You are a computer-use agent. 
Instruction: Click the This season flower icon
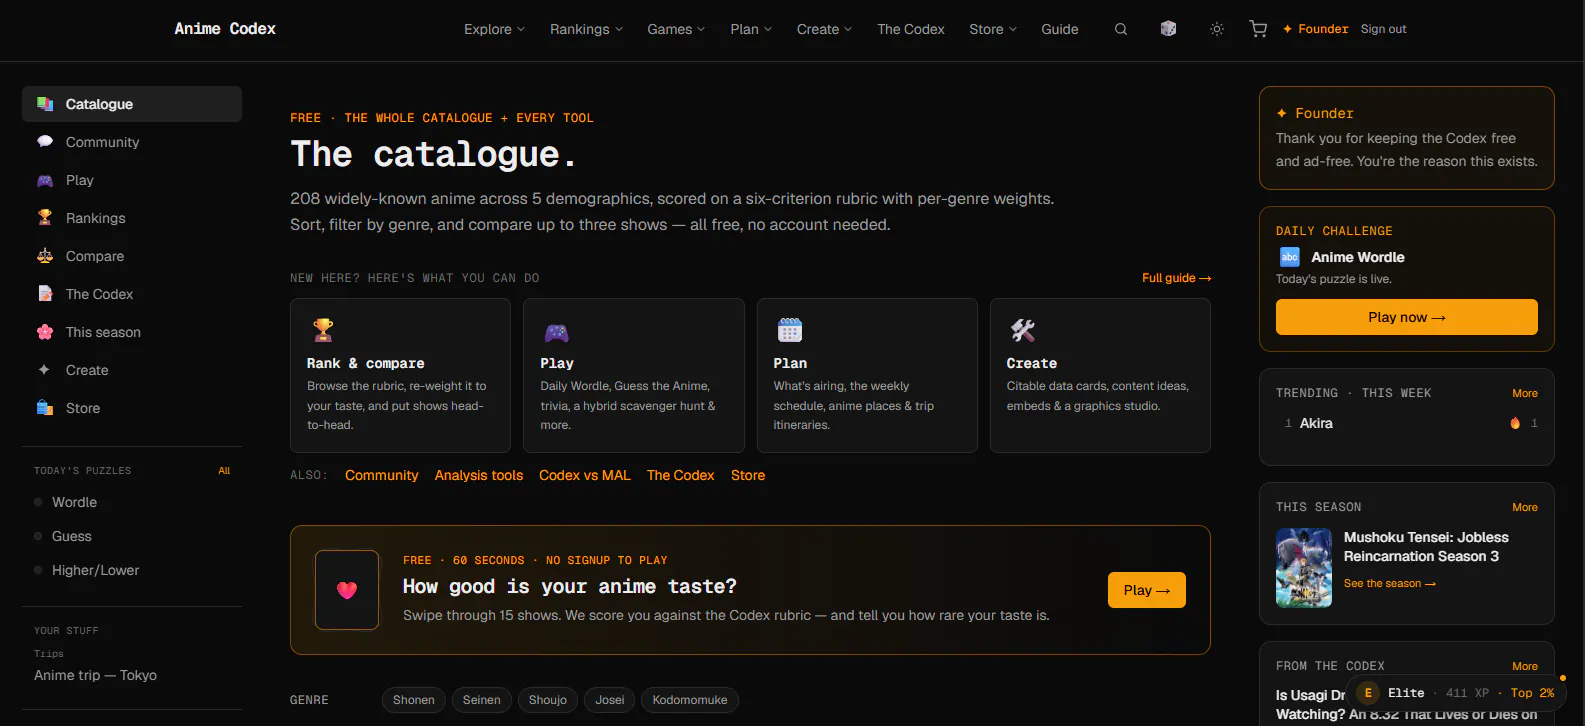45,332
